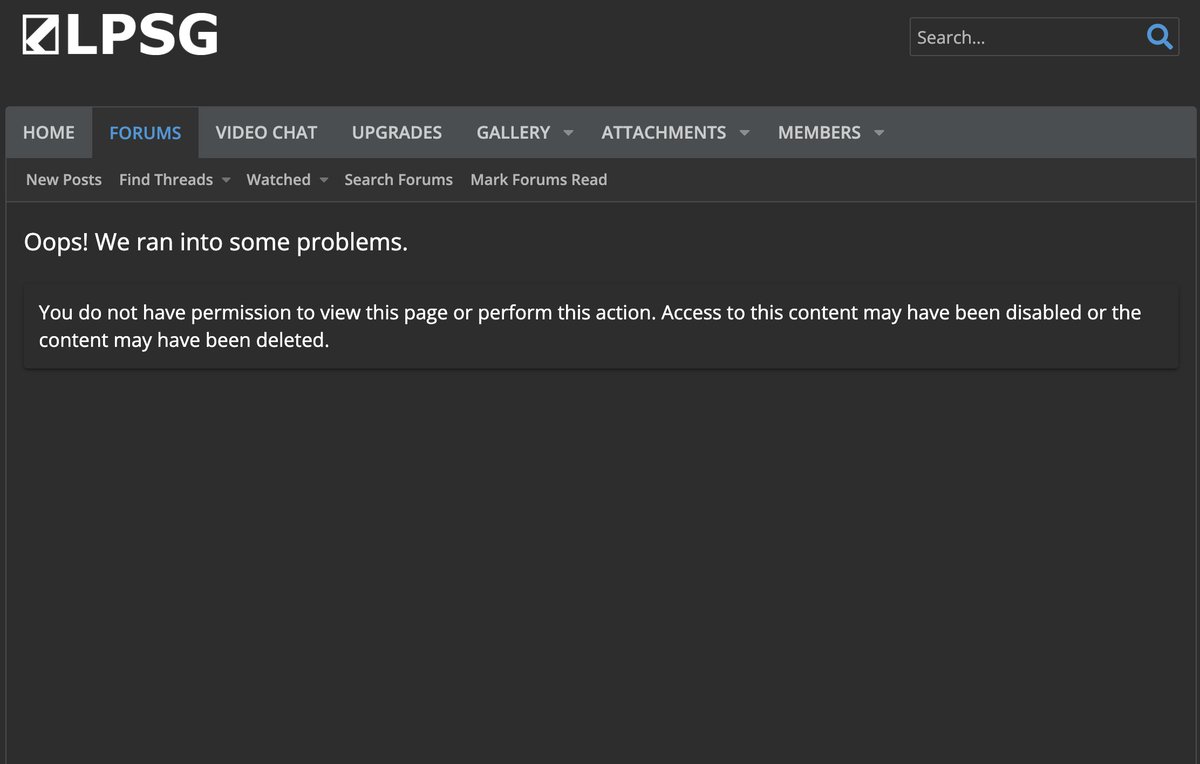Viewport: 1200px width, 764px height.
Task: Open the Watched link
Action: point(278,180)
